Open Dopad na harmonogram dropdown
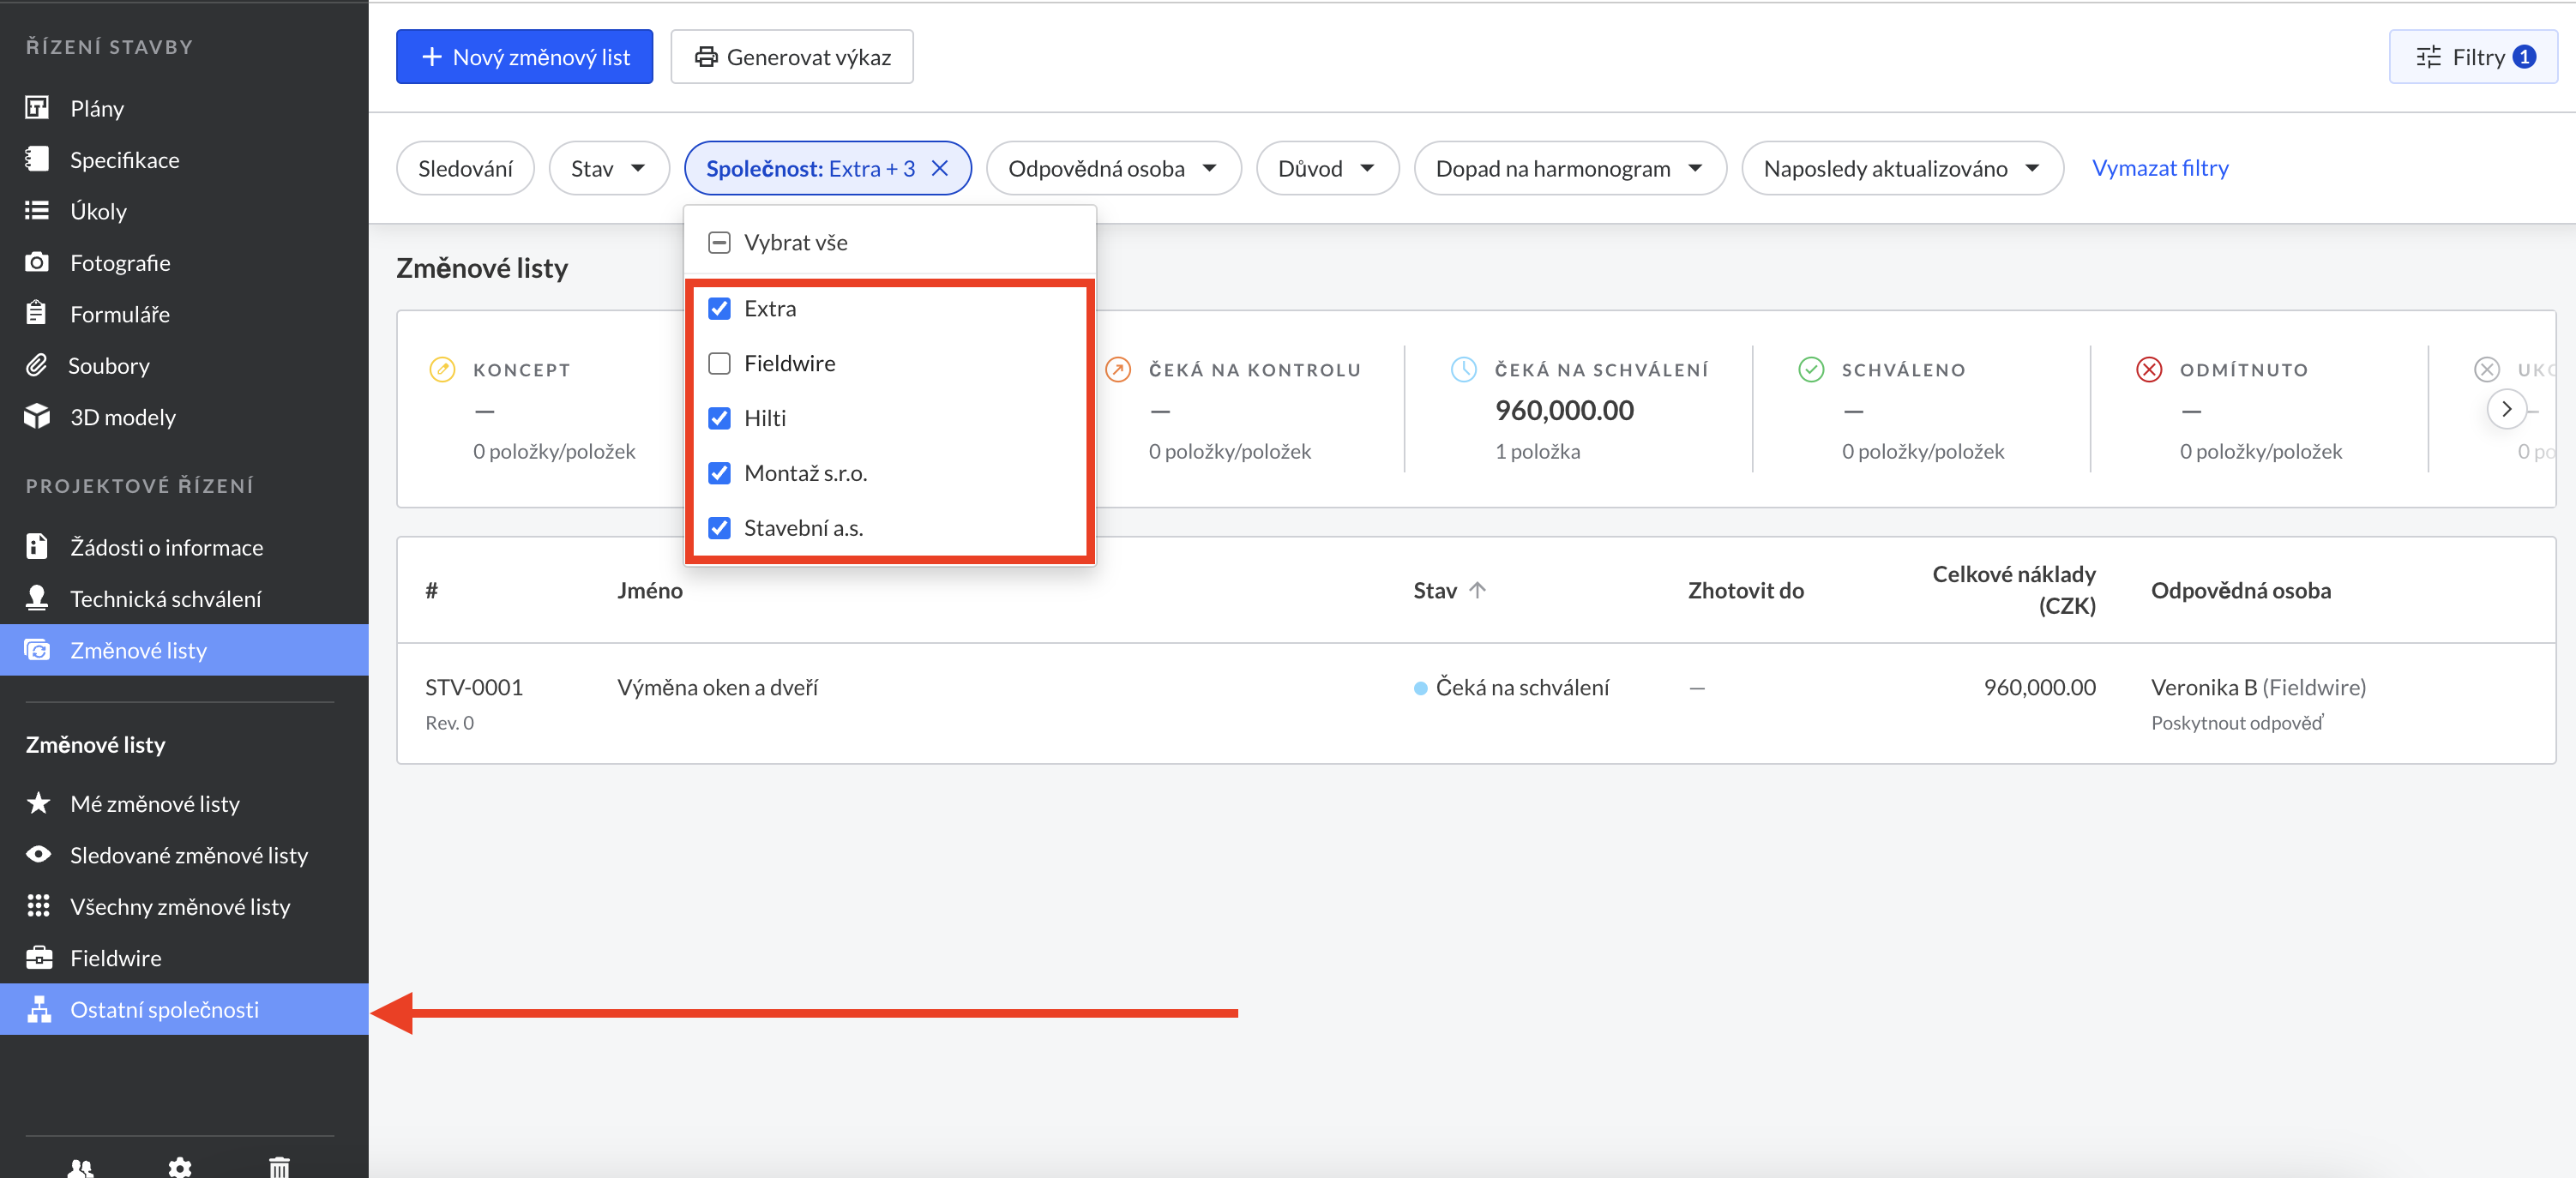The width and height of the screenshot is (2576, 1178). coord(1569,168)
